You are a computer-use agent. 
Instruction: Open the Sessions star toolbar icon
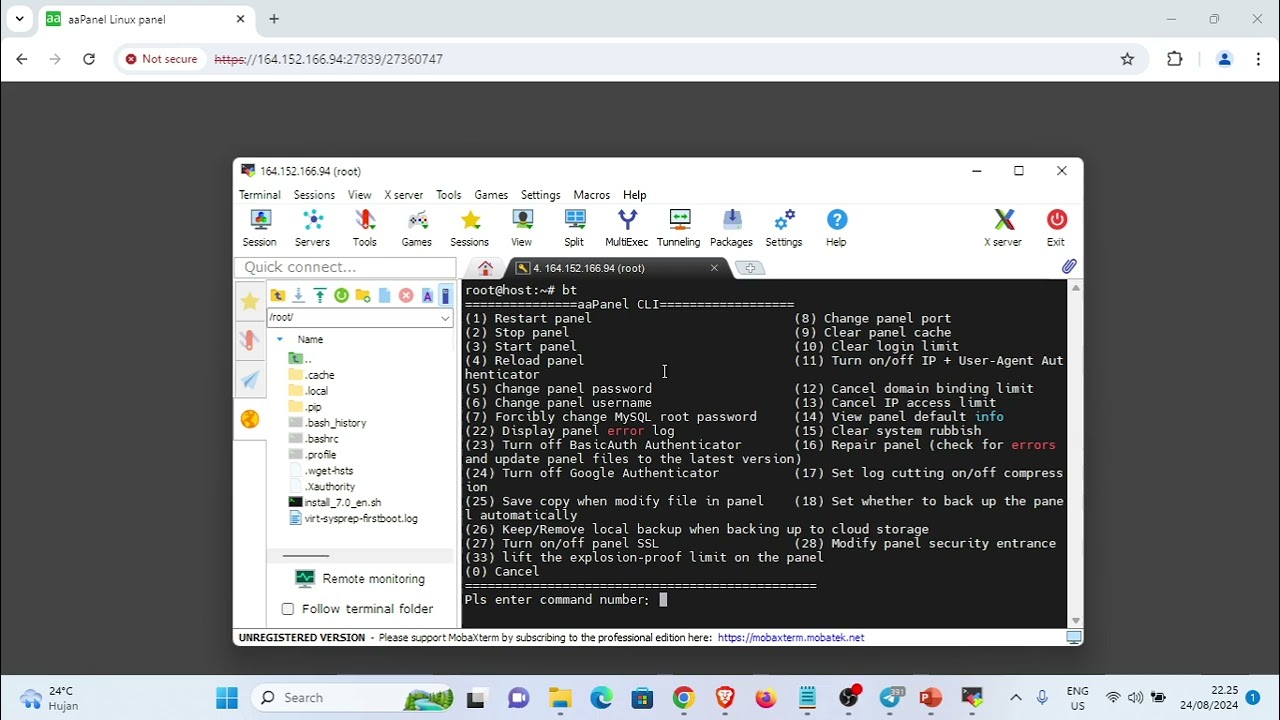pos(470,228)
